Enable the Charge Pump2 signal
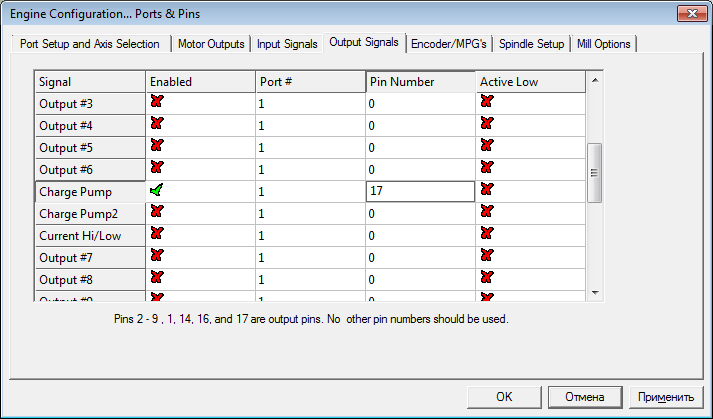The height and width of the screenshot is (419, 713). pyautogui.click(x=157, y=212)
